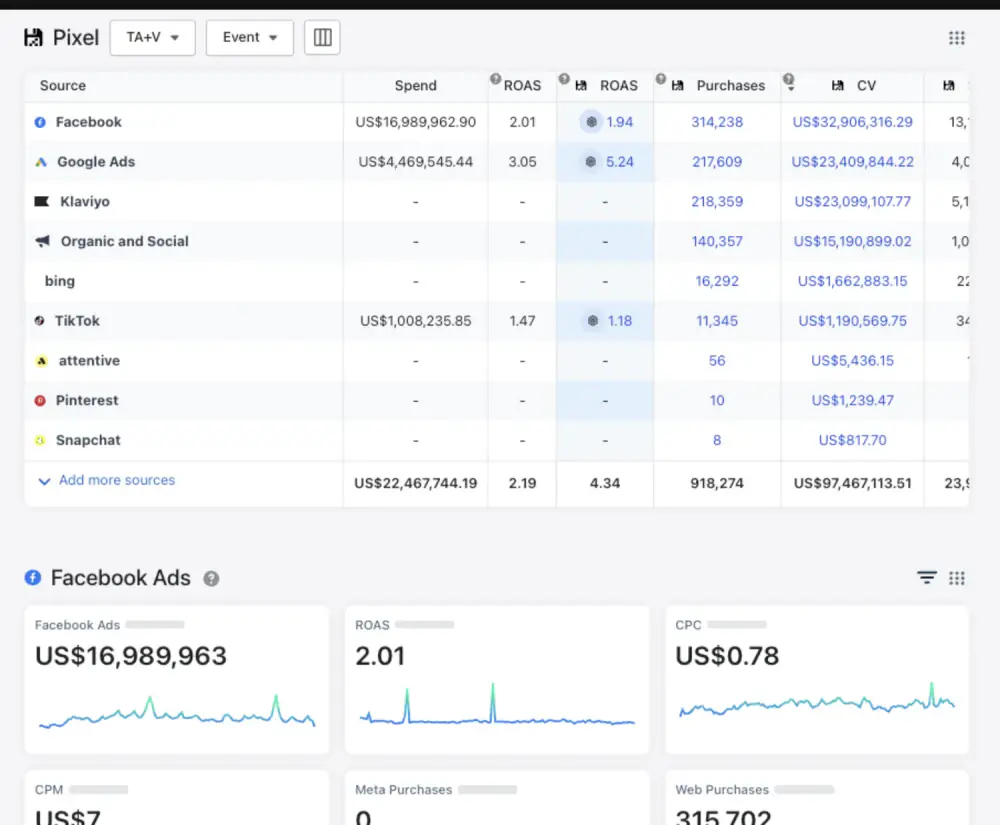Click the Google Ads source icon
The height and width of the screenshot is (825, 1000).
click(41, 162)
